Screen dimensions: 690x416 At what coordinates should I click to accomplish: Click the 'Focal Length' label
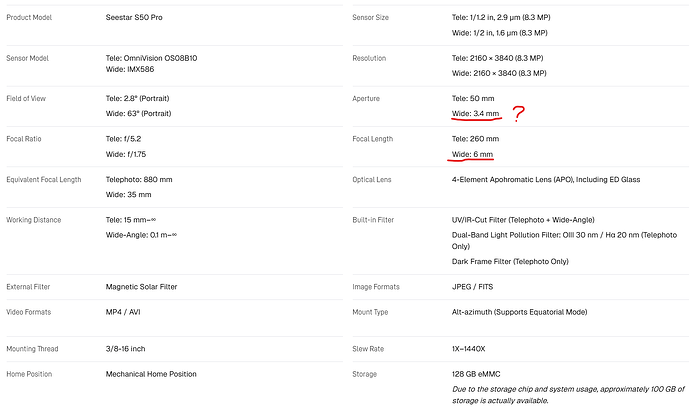[372, 139]
